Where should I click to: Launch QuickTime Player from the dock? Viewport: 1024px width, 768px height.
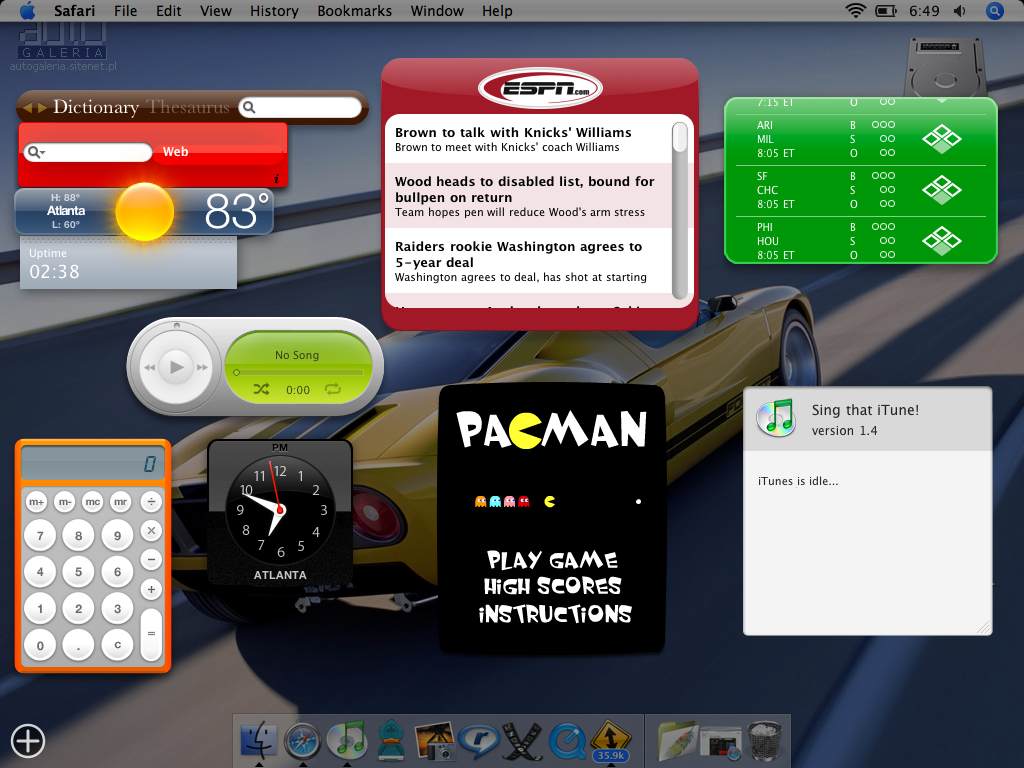(567, 742)
